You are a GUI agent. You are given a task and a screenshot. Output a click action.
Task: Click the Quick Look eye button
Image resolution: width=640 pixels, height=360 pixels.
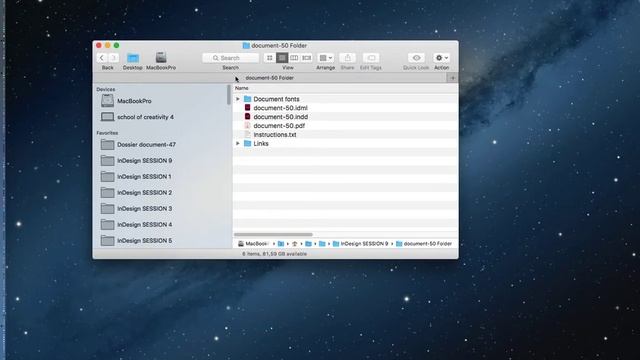click(x=416, y=58)
